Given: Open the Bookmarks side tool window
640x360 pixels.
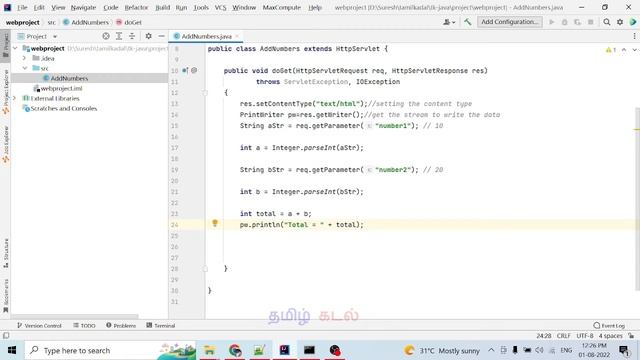Looking at the screenshot, I should pos(6,296).
